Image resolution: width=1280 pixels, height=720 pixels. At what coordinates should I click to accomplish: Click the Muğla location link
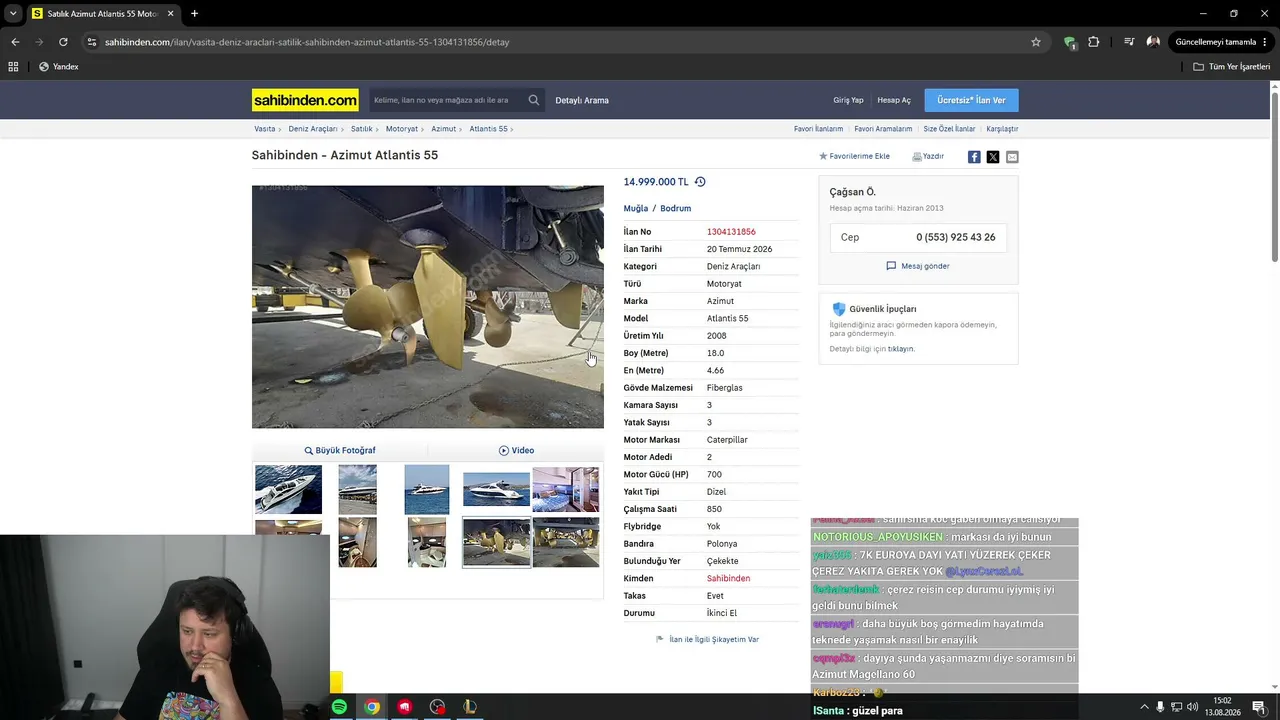(636, 209)
